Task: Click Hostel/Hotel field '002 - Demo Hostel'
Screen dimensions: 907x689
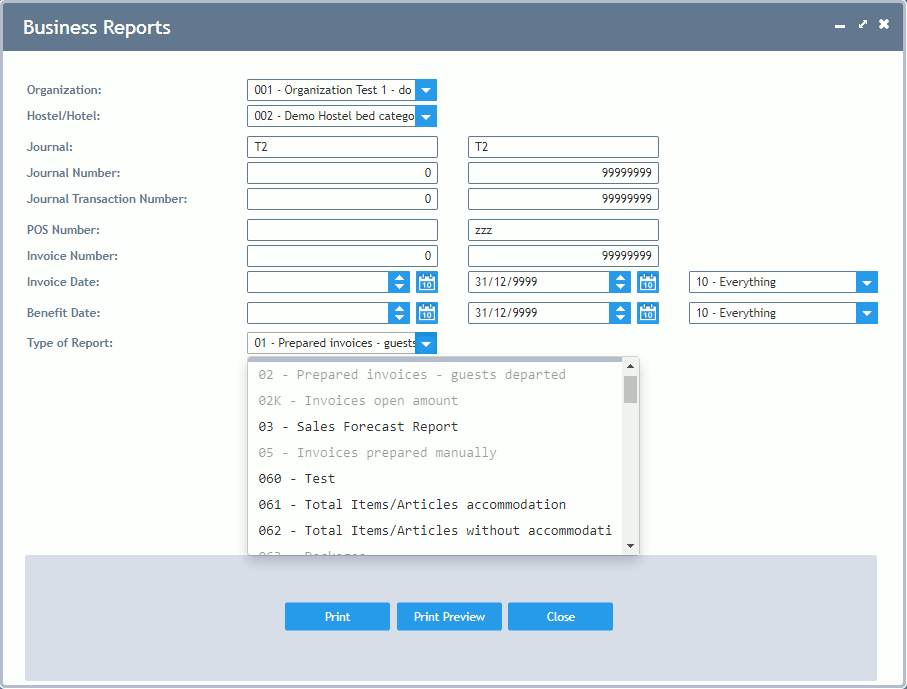Action: point(331,116)
